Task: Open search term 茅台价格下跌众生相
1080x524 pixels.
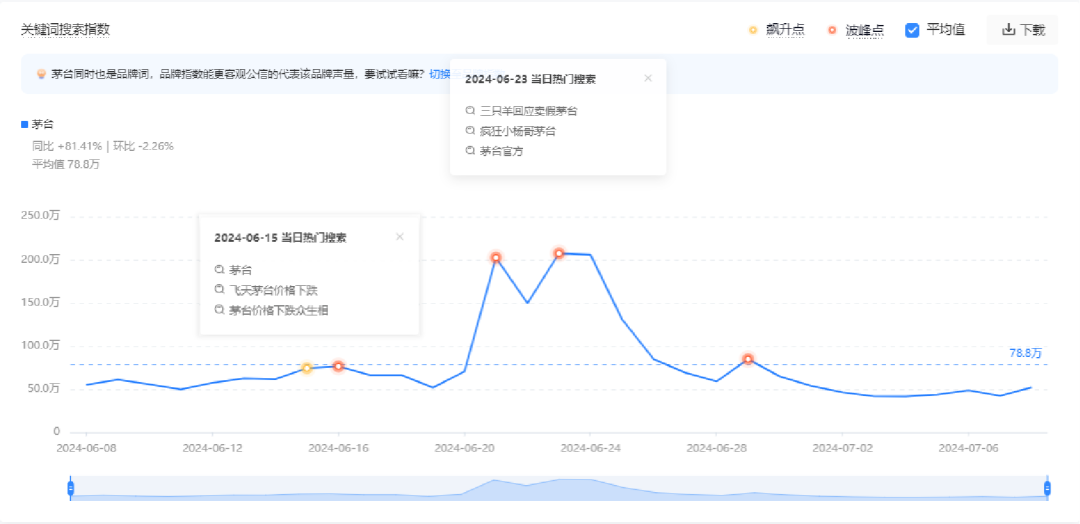Action: pyautogui.click(x=278, y=311)
